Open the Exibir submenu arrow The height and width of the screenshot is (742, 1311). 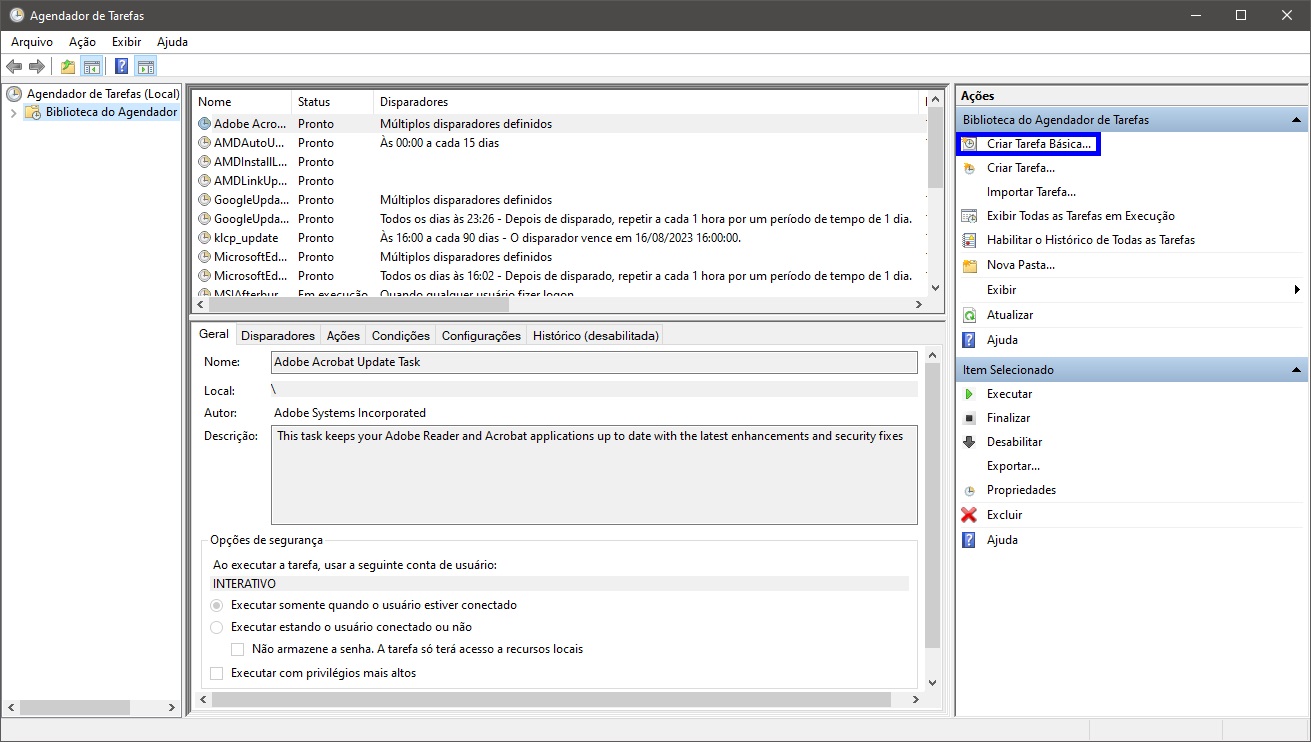pos(1296,290)
